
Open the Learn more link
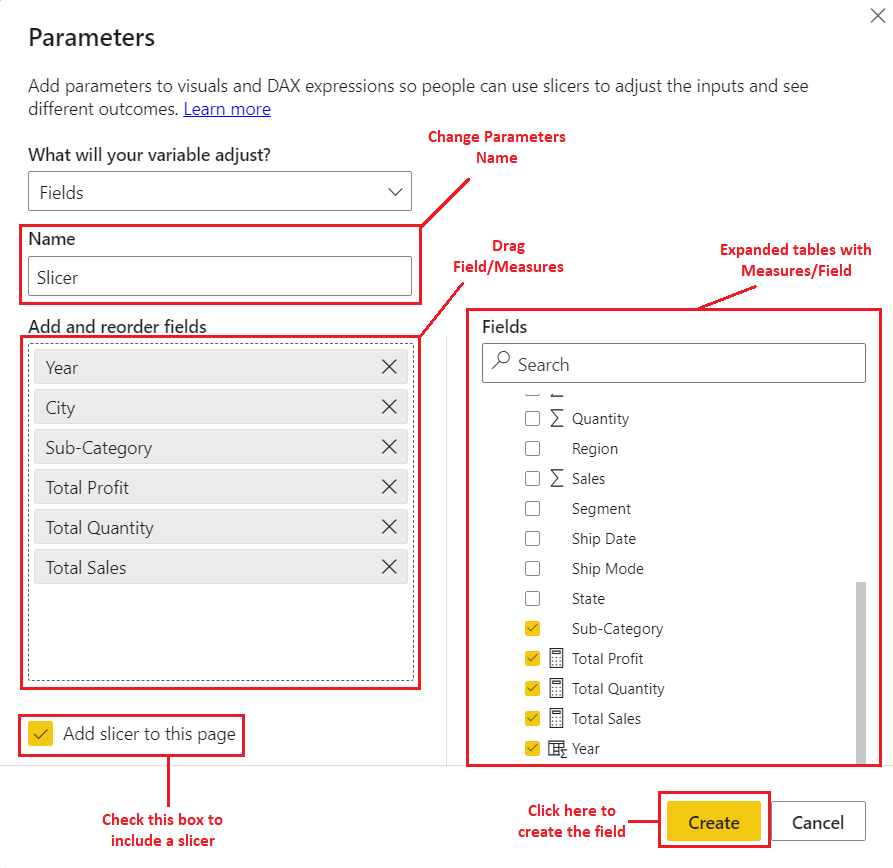(227, 109)
